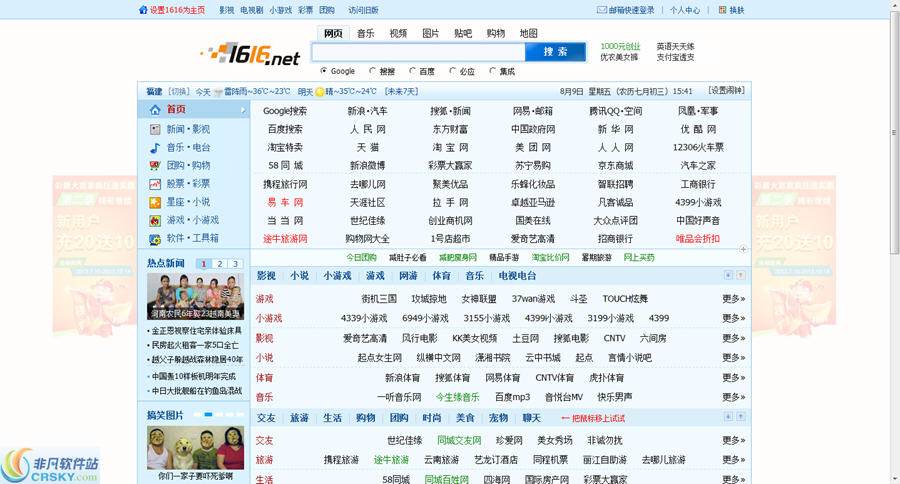900x484 pixels.
Task: Switch to the 视频 search tab
Action: click(x=398, y=33)
